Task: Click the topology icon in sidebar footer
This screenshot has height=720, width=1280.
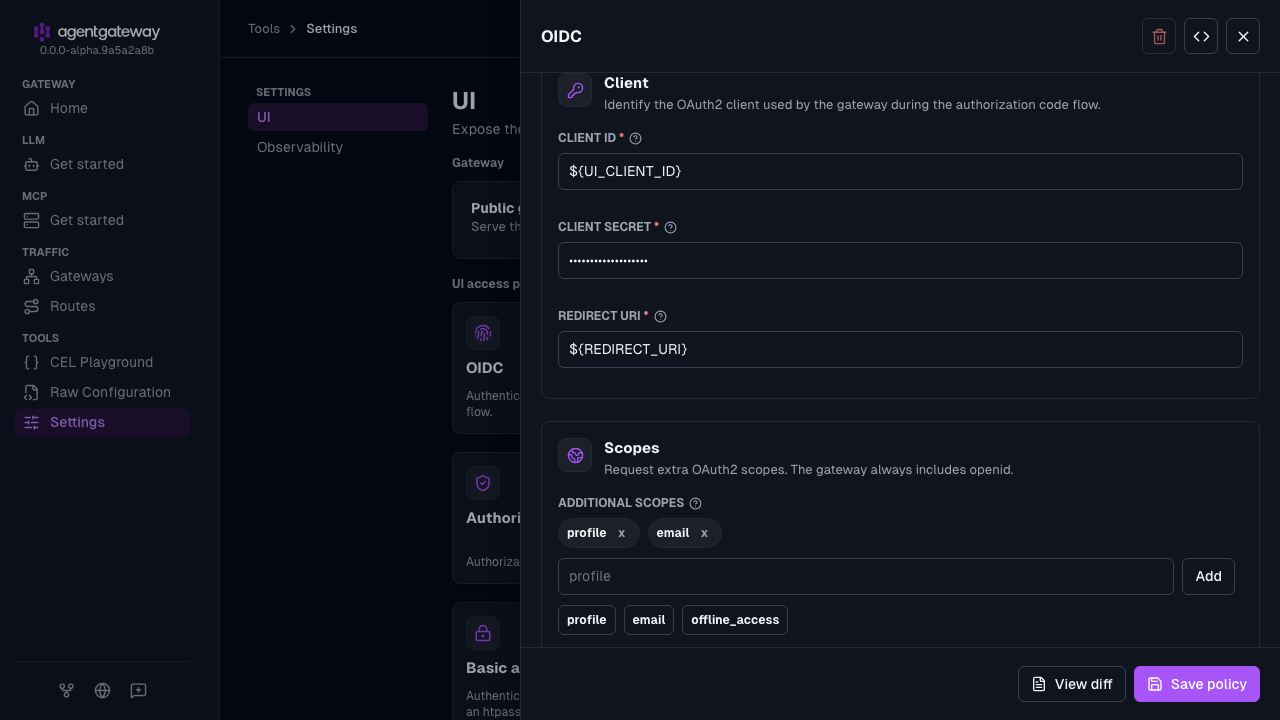Action: 66,690
